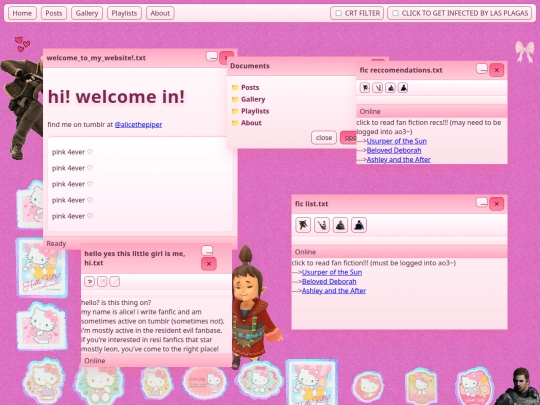Viewport: 540px width, 405px height.
Task: Open Posts from the top navigation
Action: pos(54,13)
